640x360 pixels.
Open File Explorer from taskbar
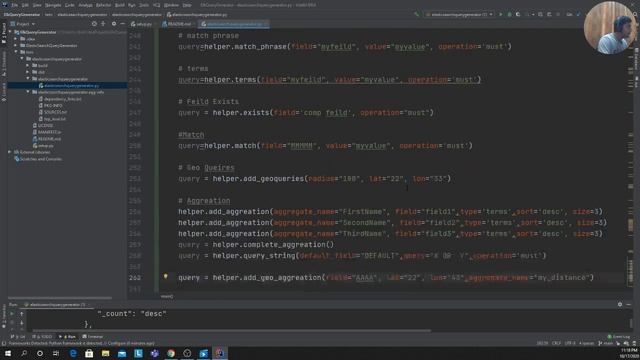pos(105,353)
